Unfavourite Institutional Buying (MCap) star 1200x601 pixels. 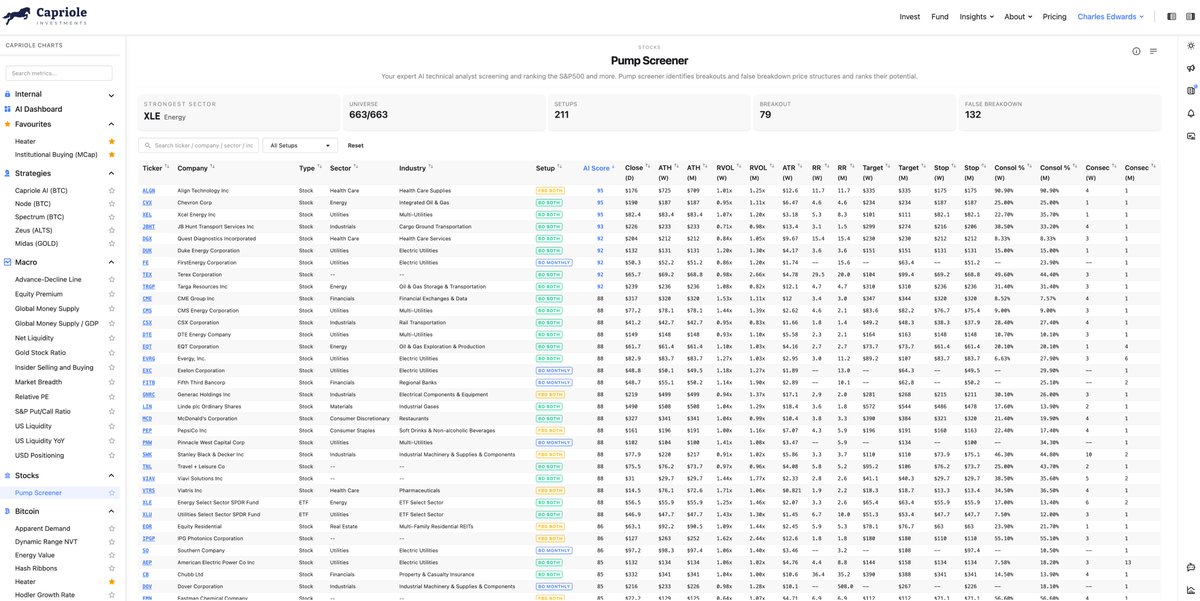click(x=112, y=154)
